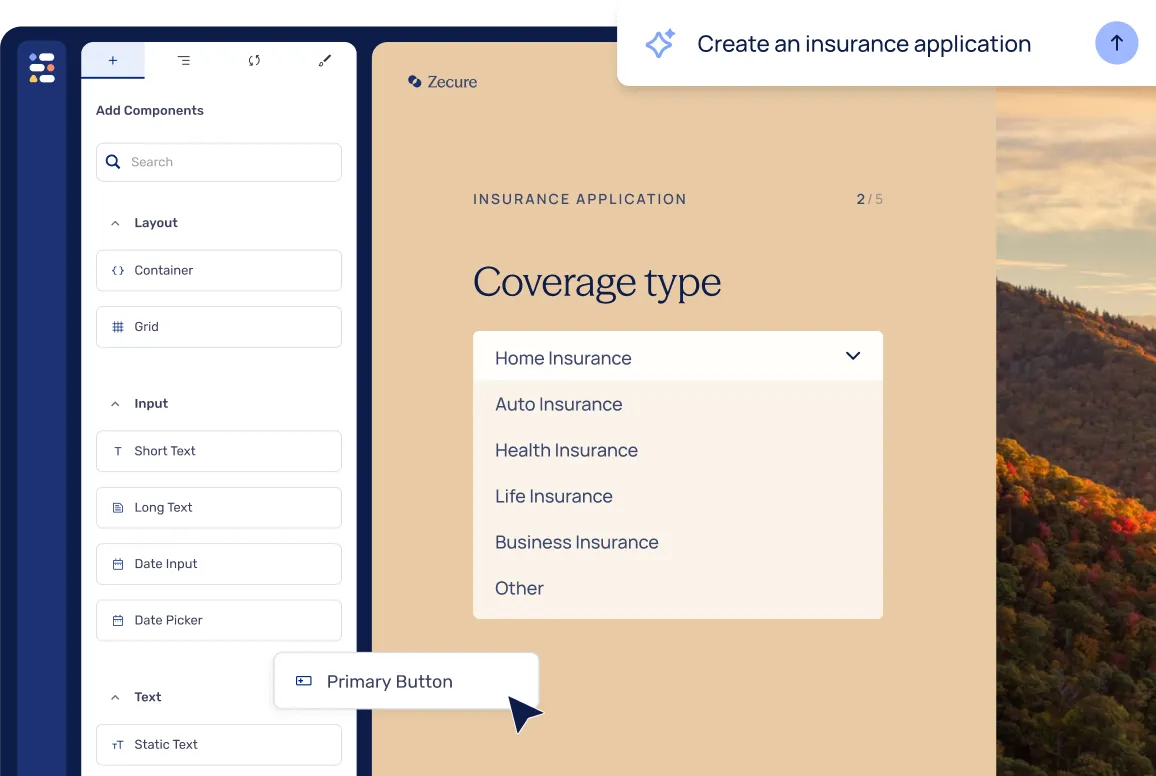The height and width of the screenshot is (776, 1156).
Task: Switch to the outline structure tab
Action: 184,60
